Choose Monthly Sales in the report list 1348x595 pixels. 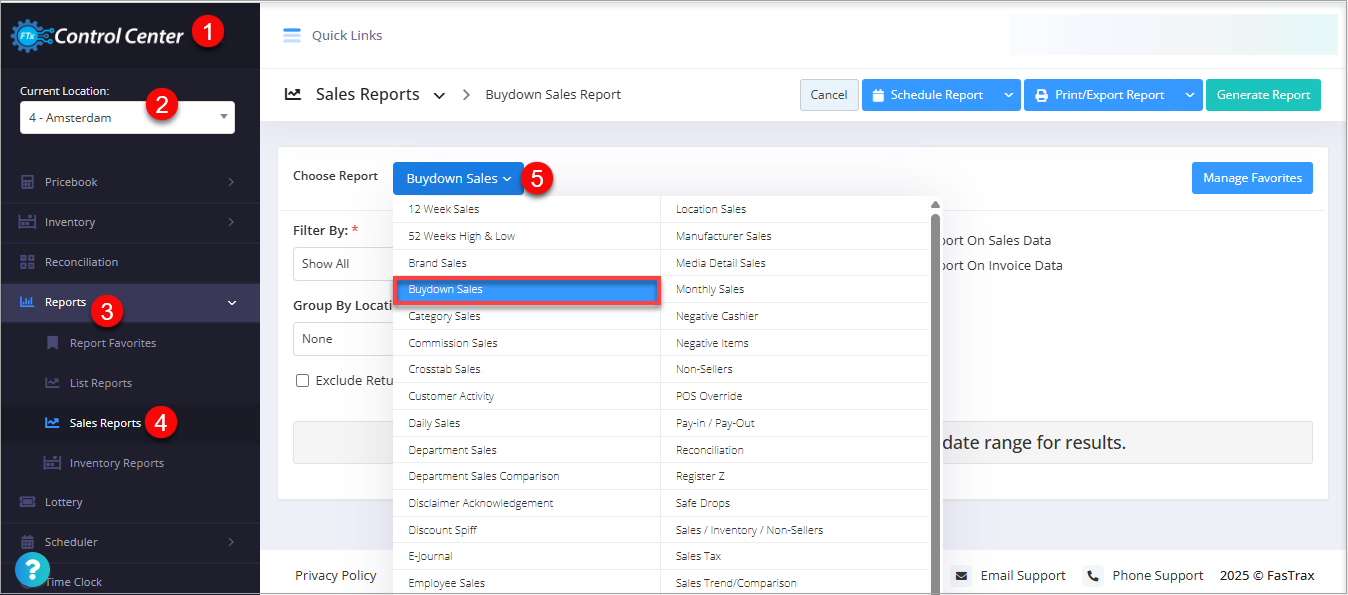(x=710, y=289)
